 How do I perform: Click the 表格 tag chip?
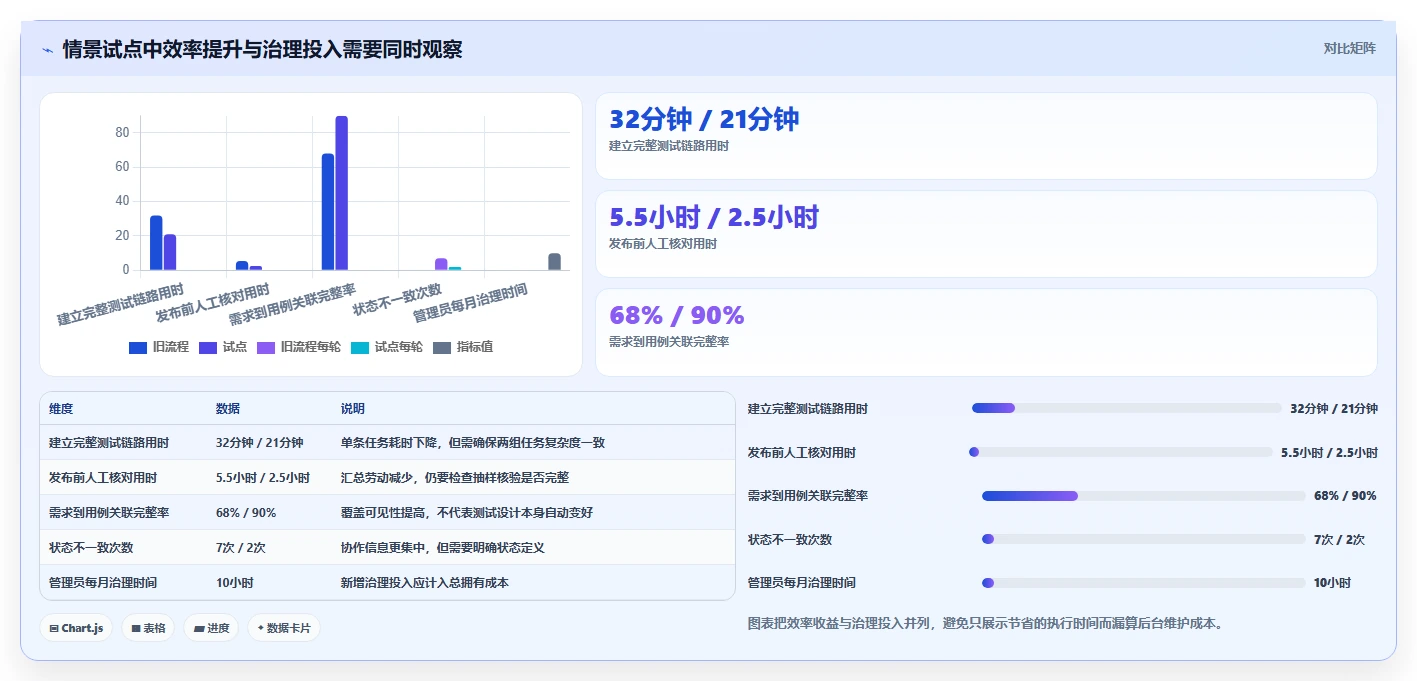tap(148, 628)
